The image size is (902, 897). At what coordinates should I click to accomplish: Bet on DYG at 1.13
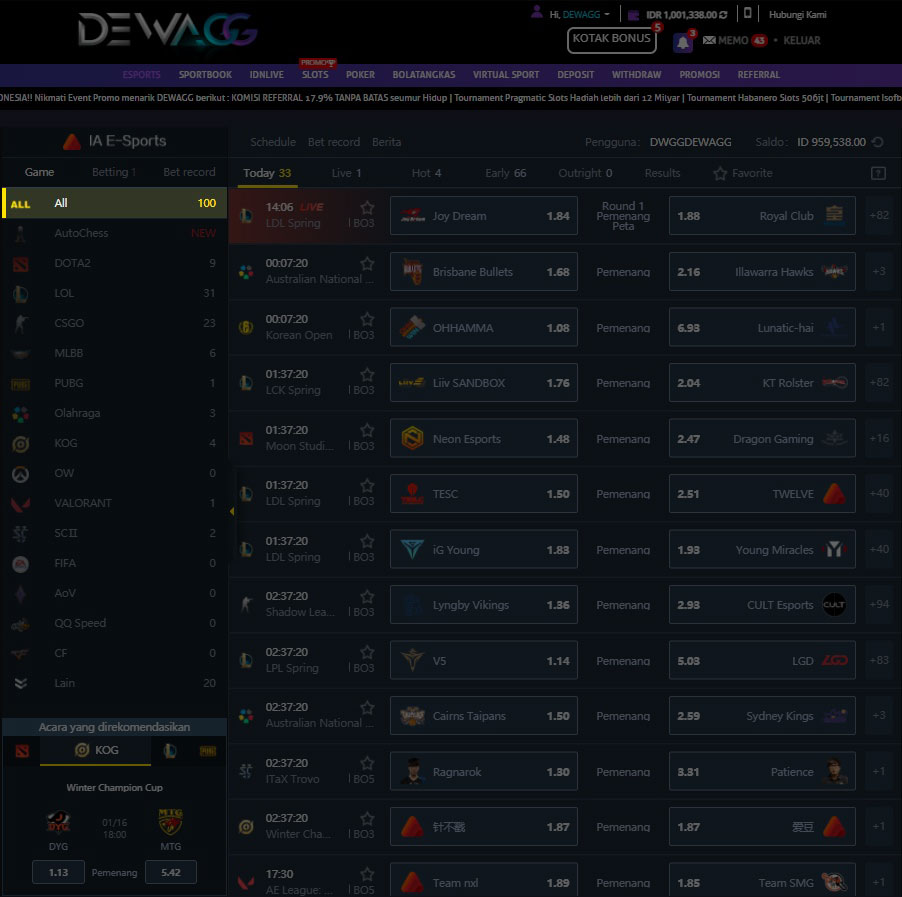(x=58, y=873)
